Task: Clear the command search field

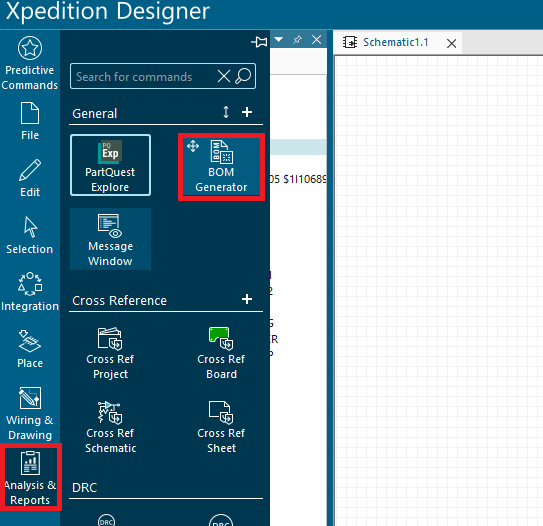Action: click(224, 76)
